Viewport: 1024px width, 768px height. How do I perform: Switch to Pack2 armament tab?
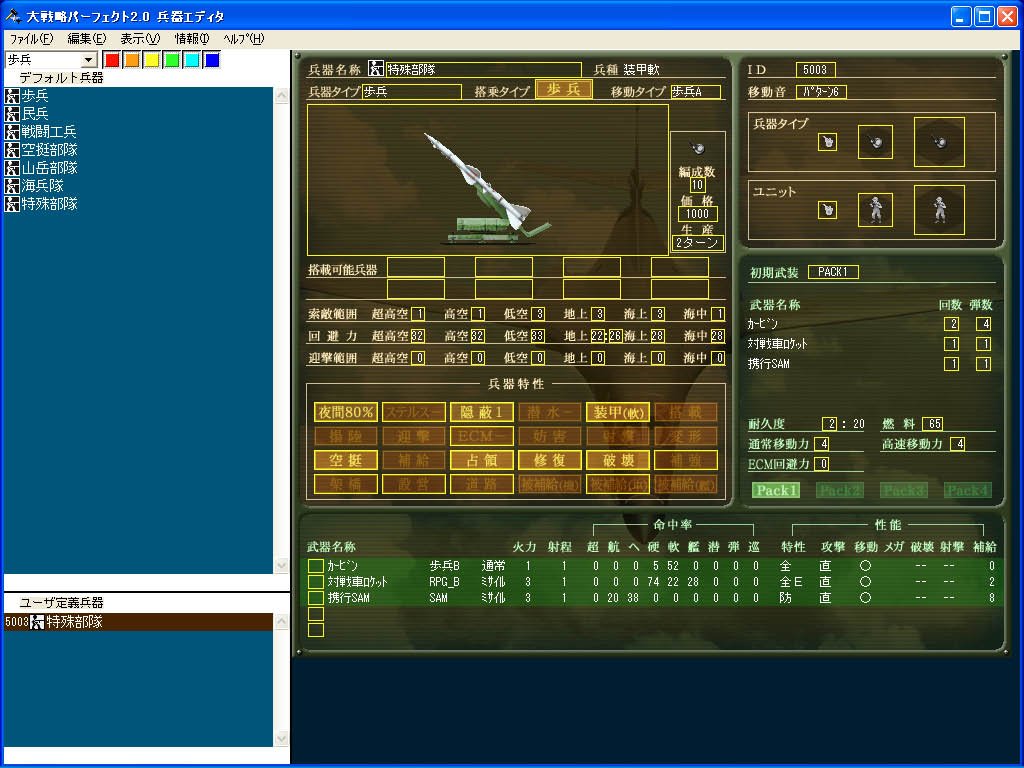click(840, 490)
